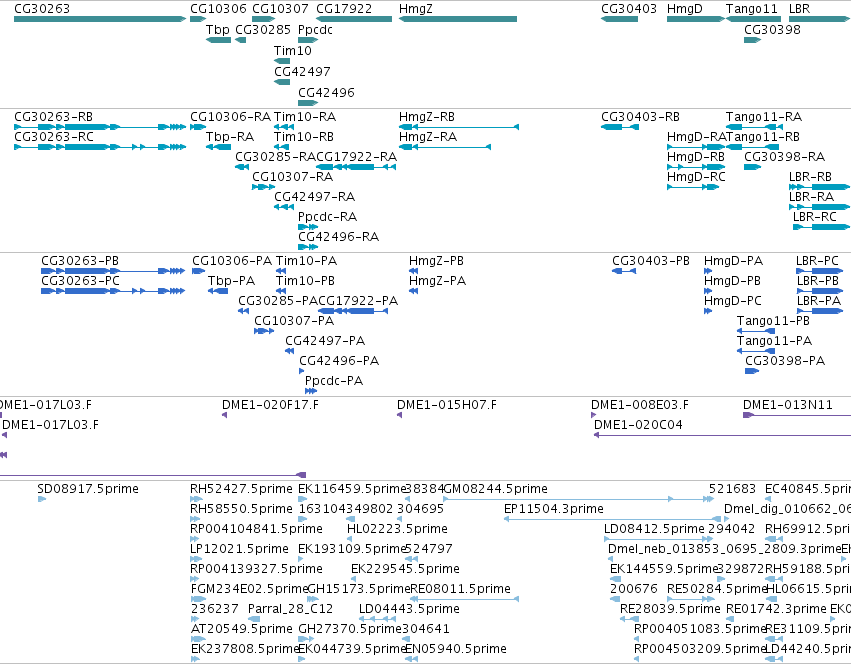Select the EP11504.3prime EST label
This screenshot has height=664, width=851.
point(554,509)
